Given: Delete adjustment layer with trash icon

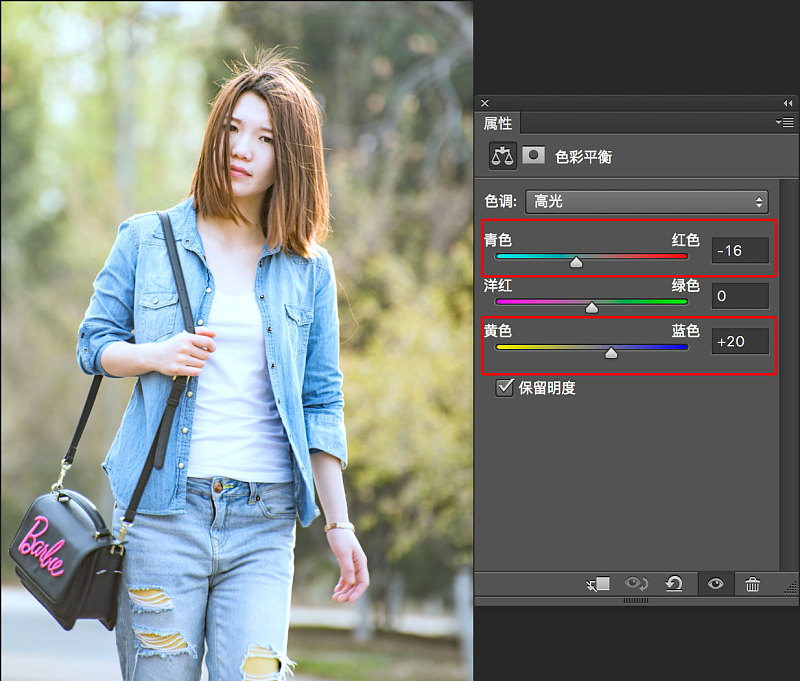Looking at the screenshot, I should pyautogui.click(x=753, y=584).
